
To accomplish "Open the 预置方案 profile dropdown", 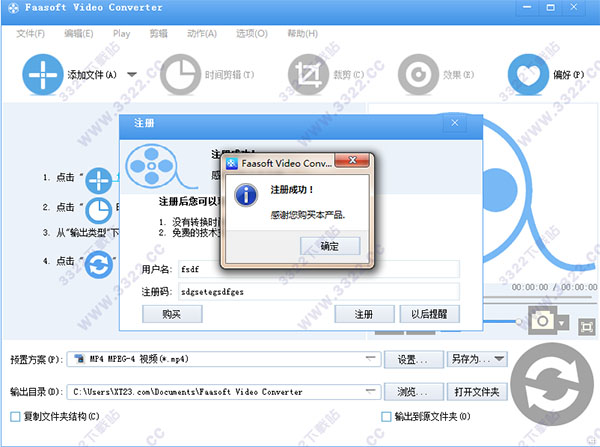I will [x=370, y=359].
